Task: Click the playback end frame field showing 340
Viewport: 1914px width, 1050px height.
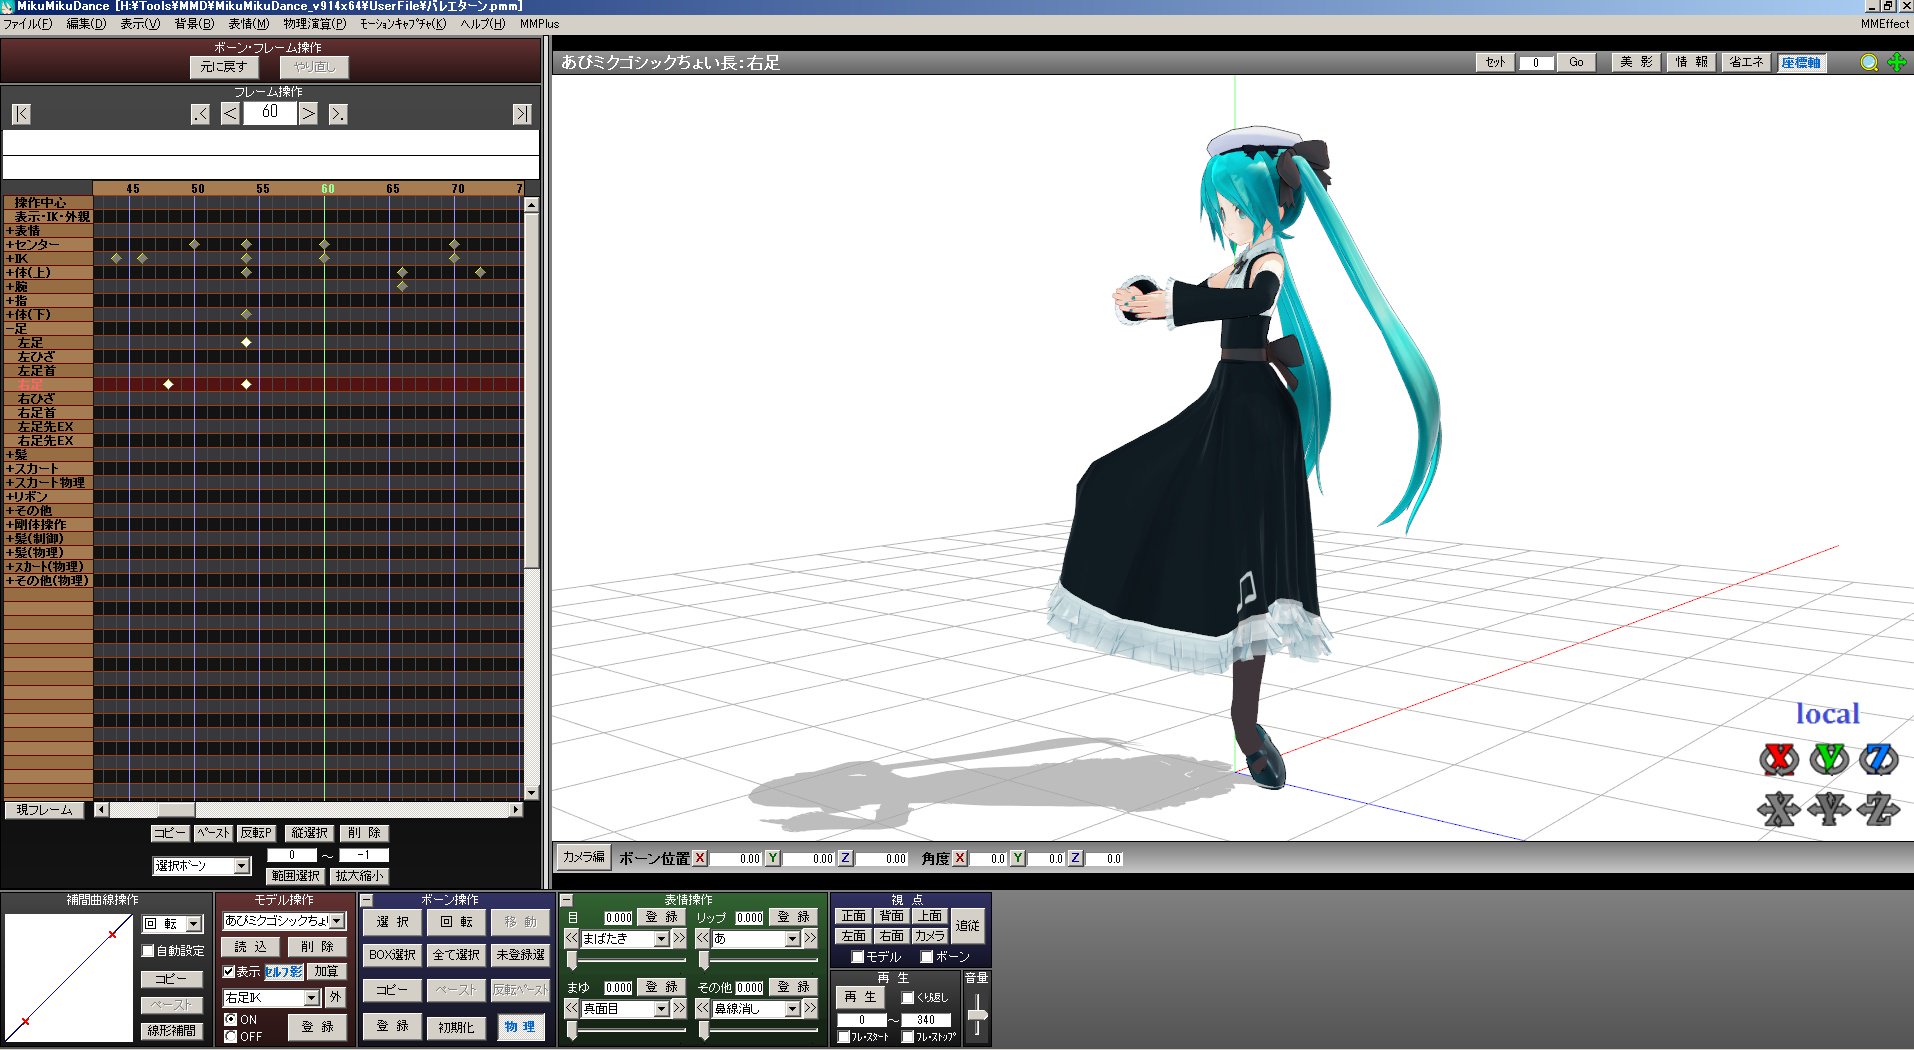Action: pyautogui.click(x=926, y=1020)
